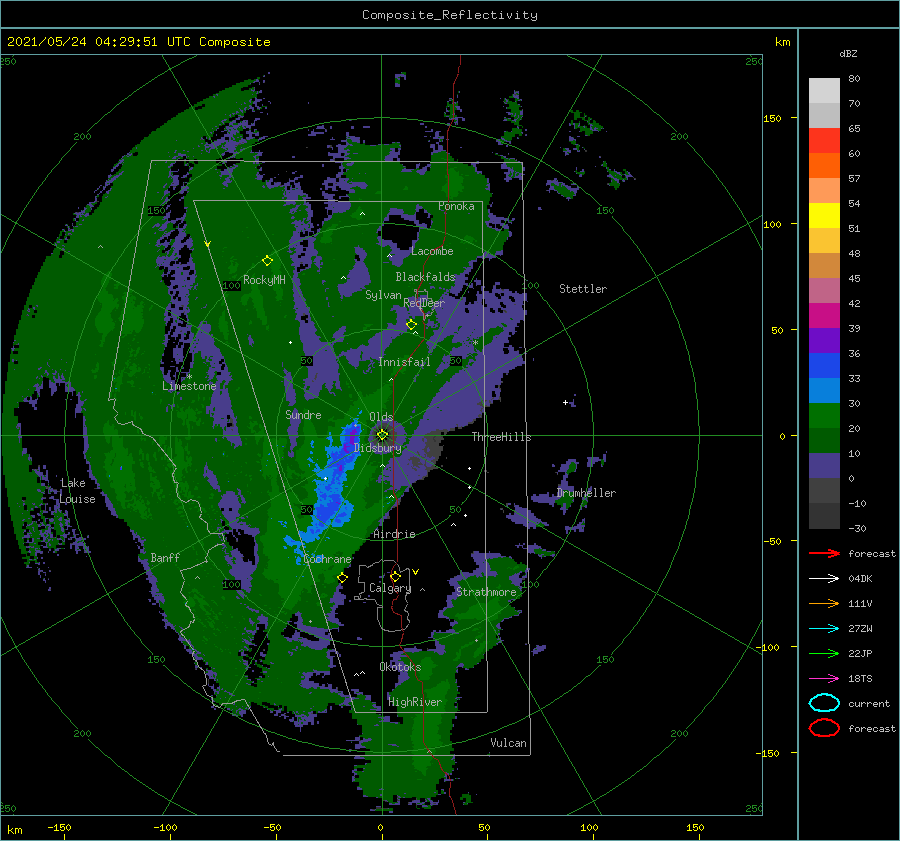The image size is (900, 841).
Task: Click the Lake Louise label
Action: coord(77,491)
